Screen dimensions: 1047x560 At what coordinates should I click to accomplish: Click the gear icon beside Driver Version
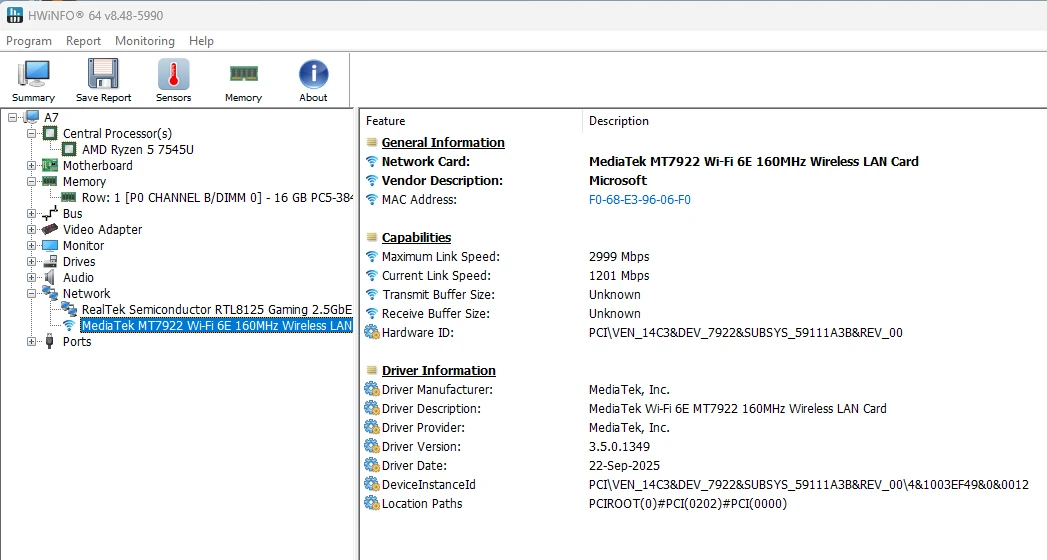pos(372,447)
